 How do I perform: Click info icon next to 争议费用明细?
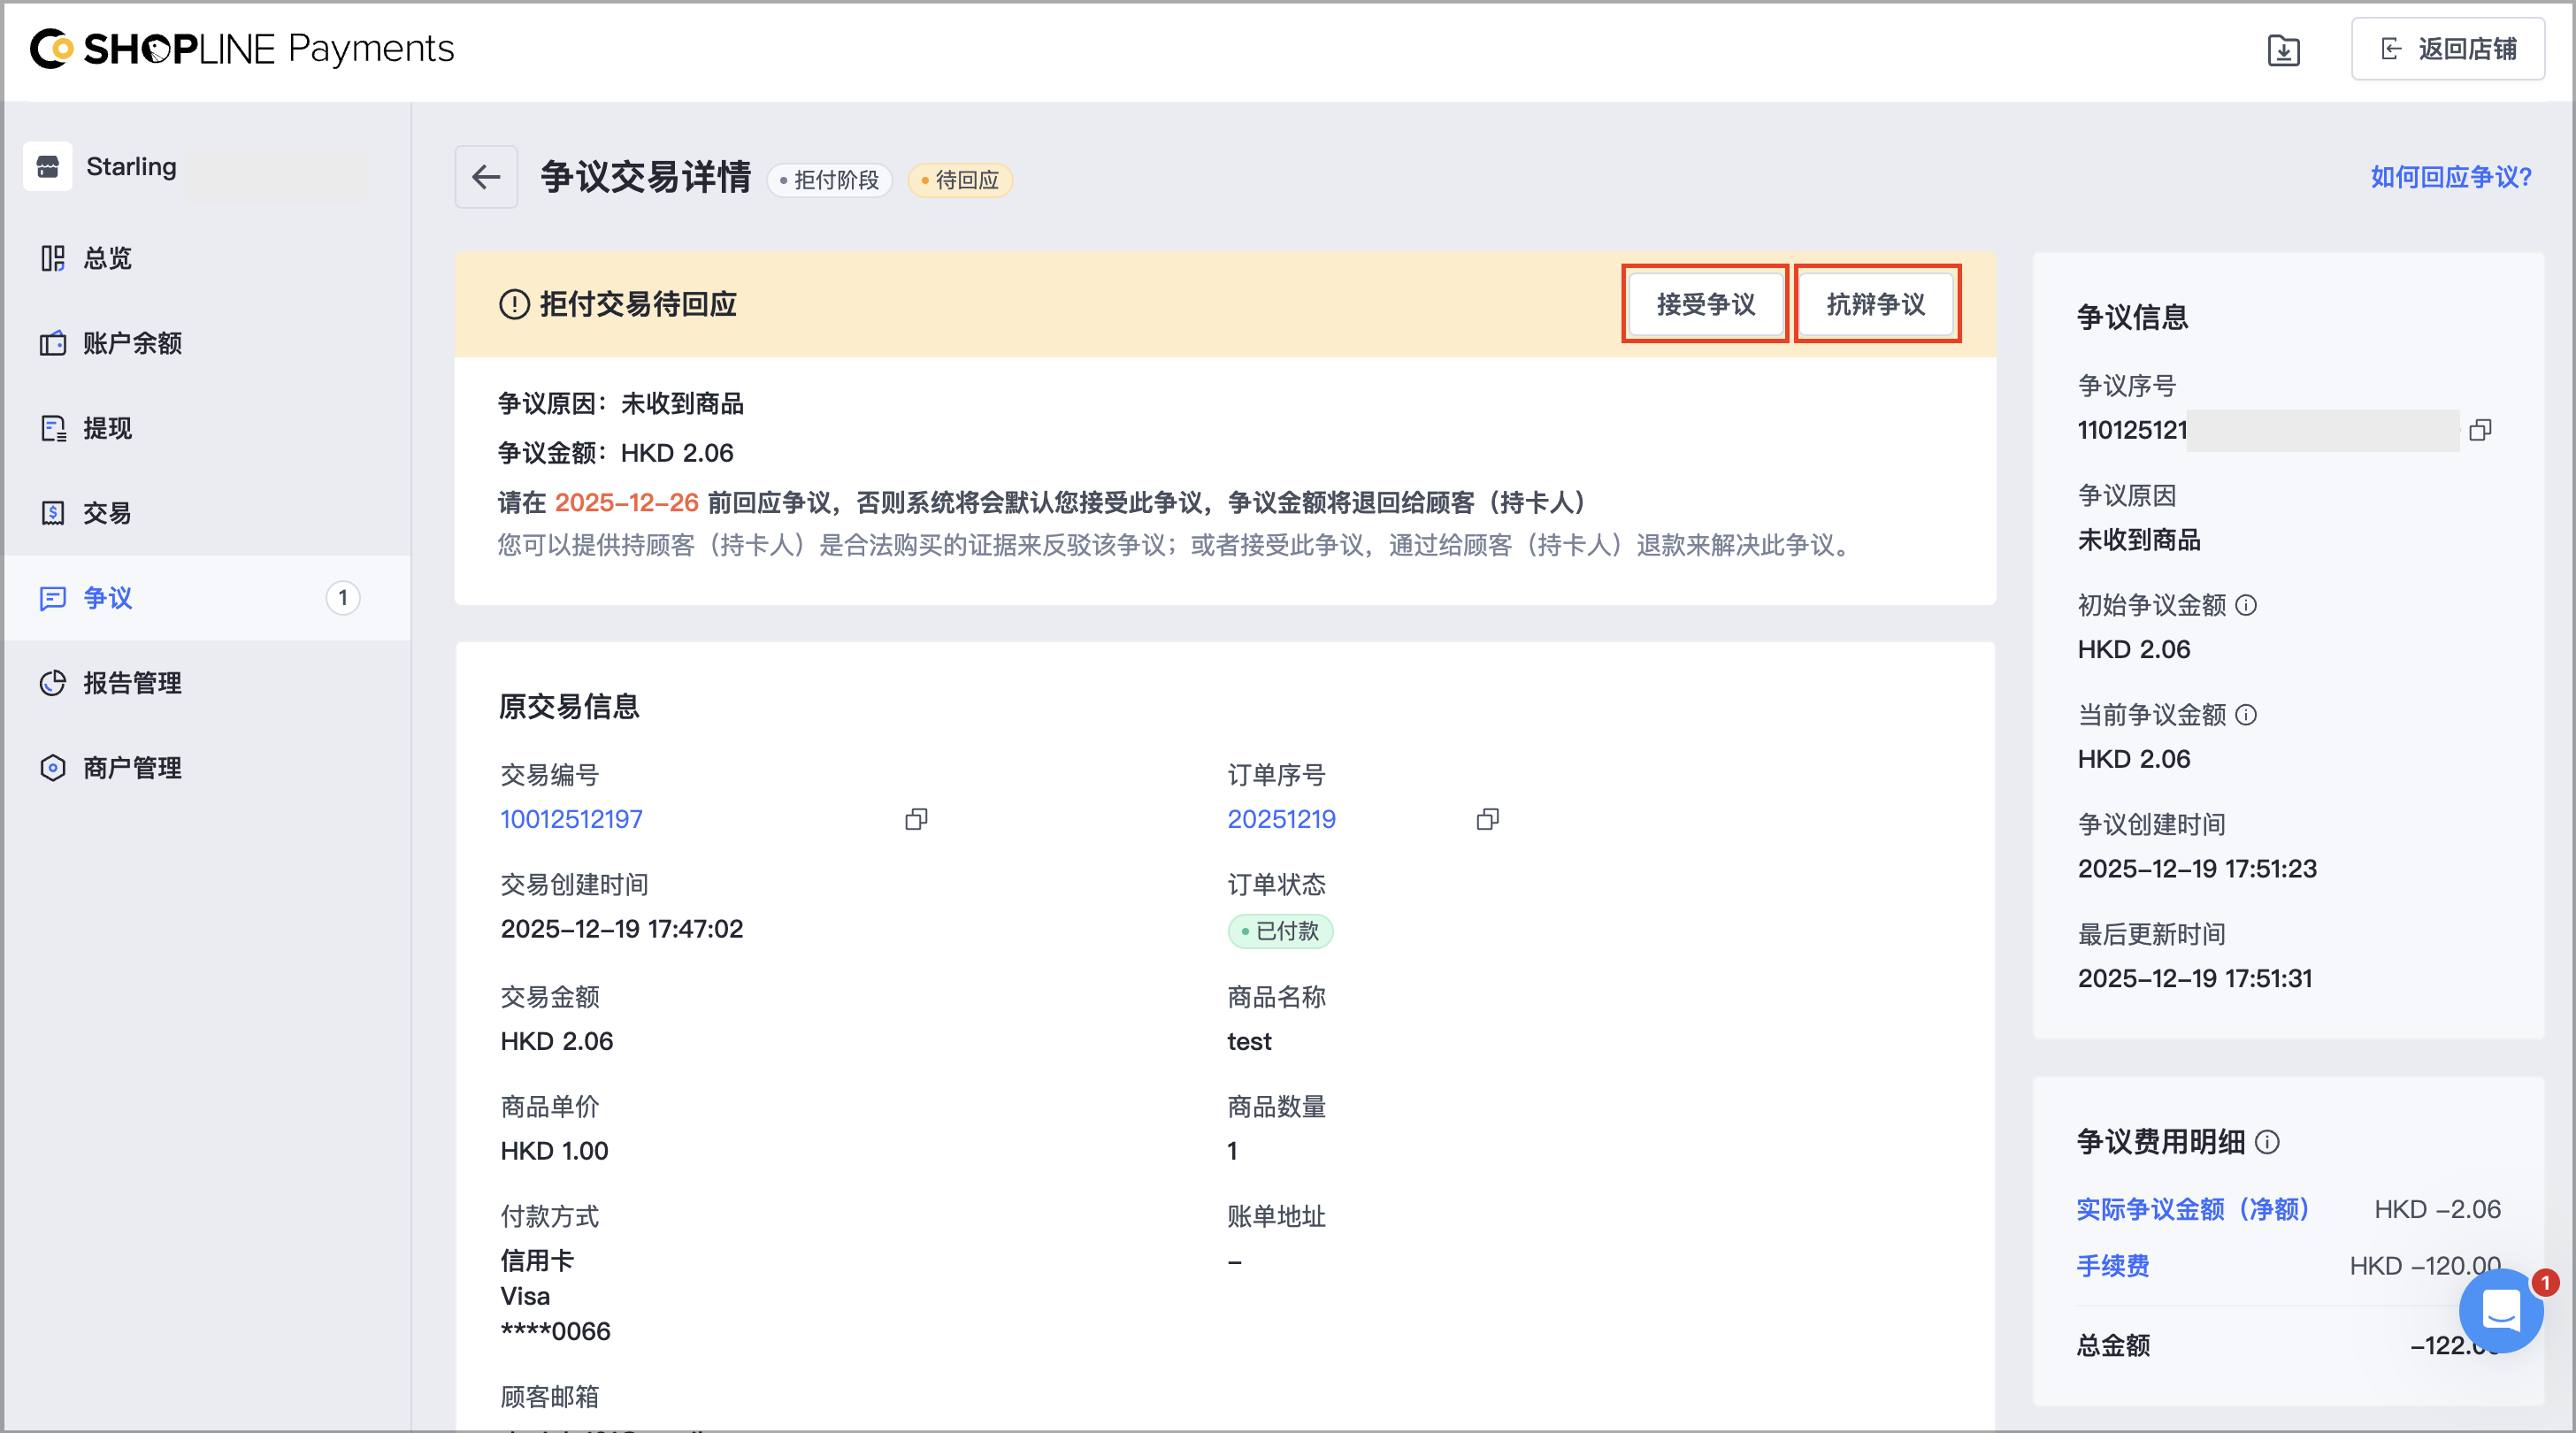[x=2268, y=1142]
